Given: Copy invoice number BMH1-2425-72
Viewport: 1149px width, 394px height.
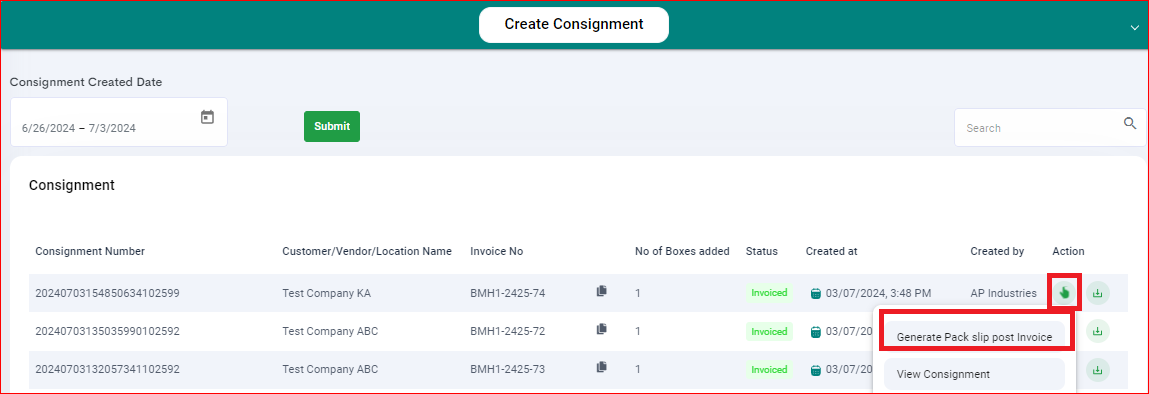Looking at the screenshot, I should tap(602, 329).
